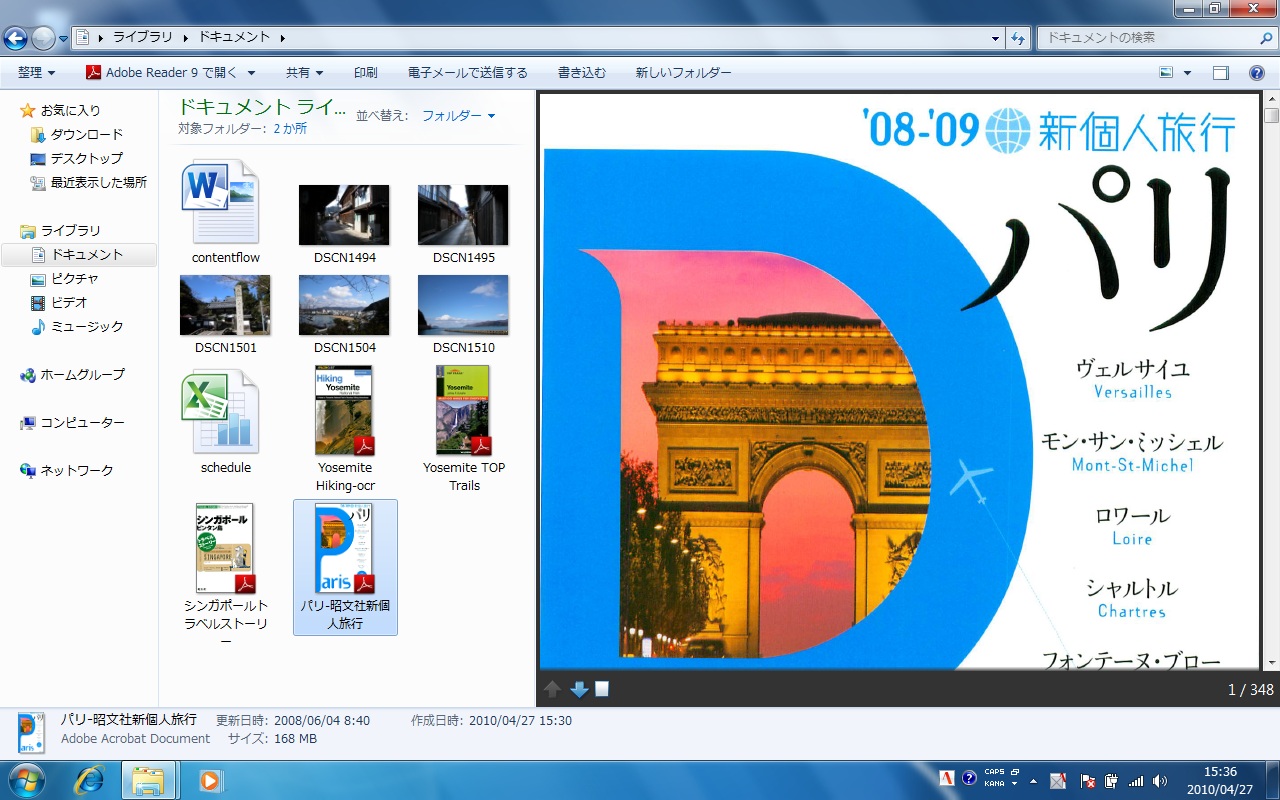
Task: Open Help via the question mark icon
Action: pyautogui.click(x=1257, y=72)
